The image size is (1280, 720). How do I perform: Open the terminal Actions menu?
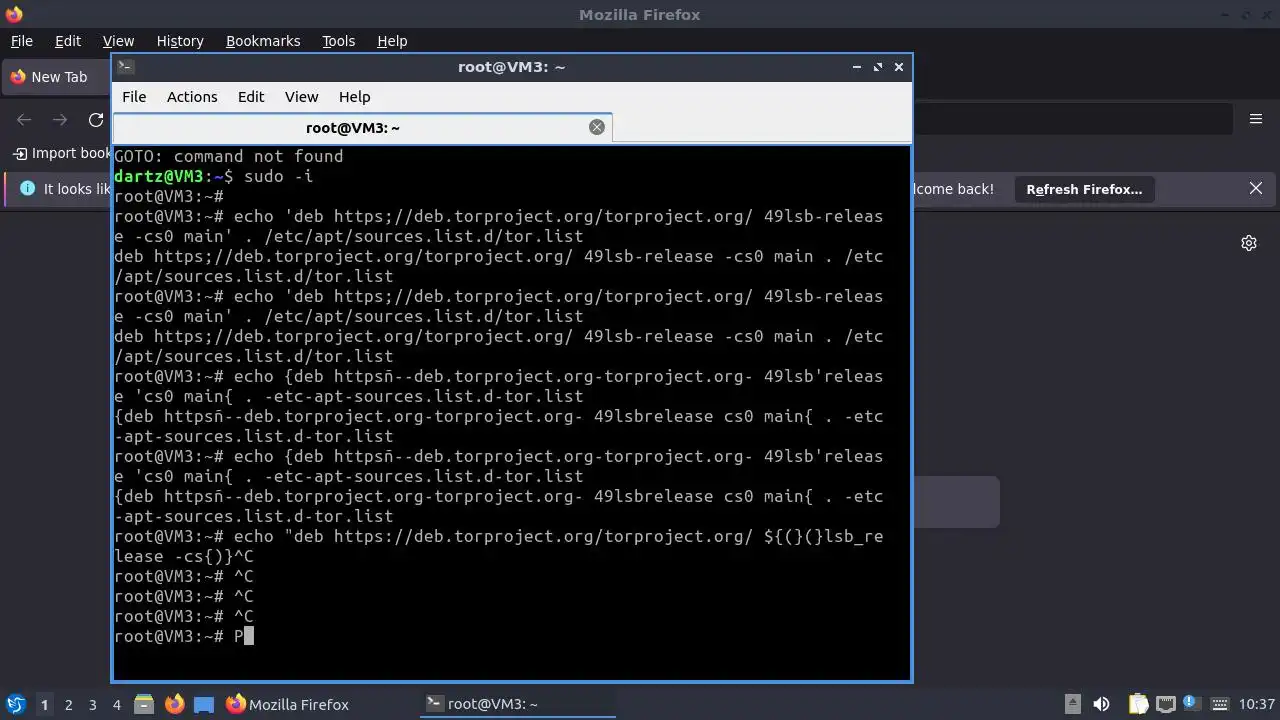192,96
